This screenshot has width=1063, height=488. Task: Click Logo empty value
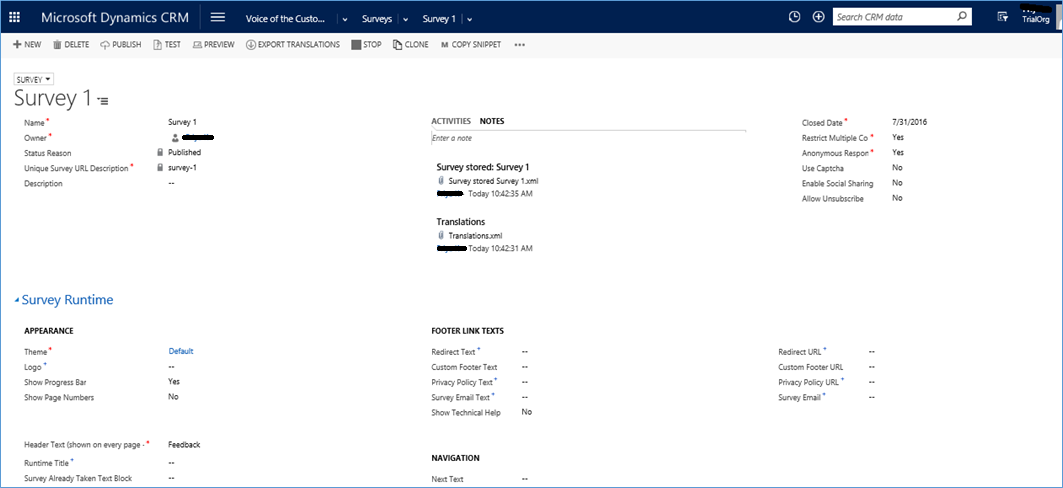click(x=172, y=367)
